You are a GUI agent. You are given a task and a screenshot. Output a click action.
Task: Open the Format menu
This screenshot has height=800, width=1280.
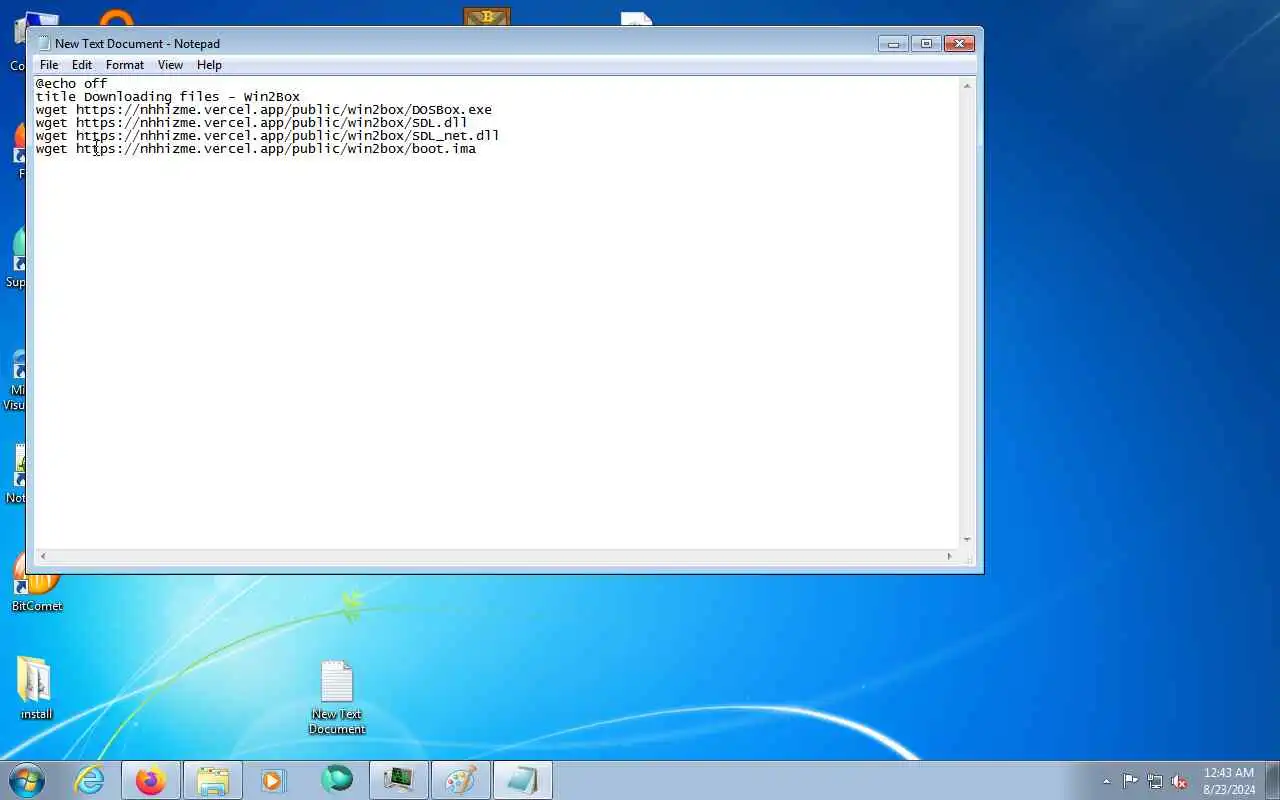125,65
